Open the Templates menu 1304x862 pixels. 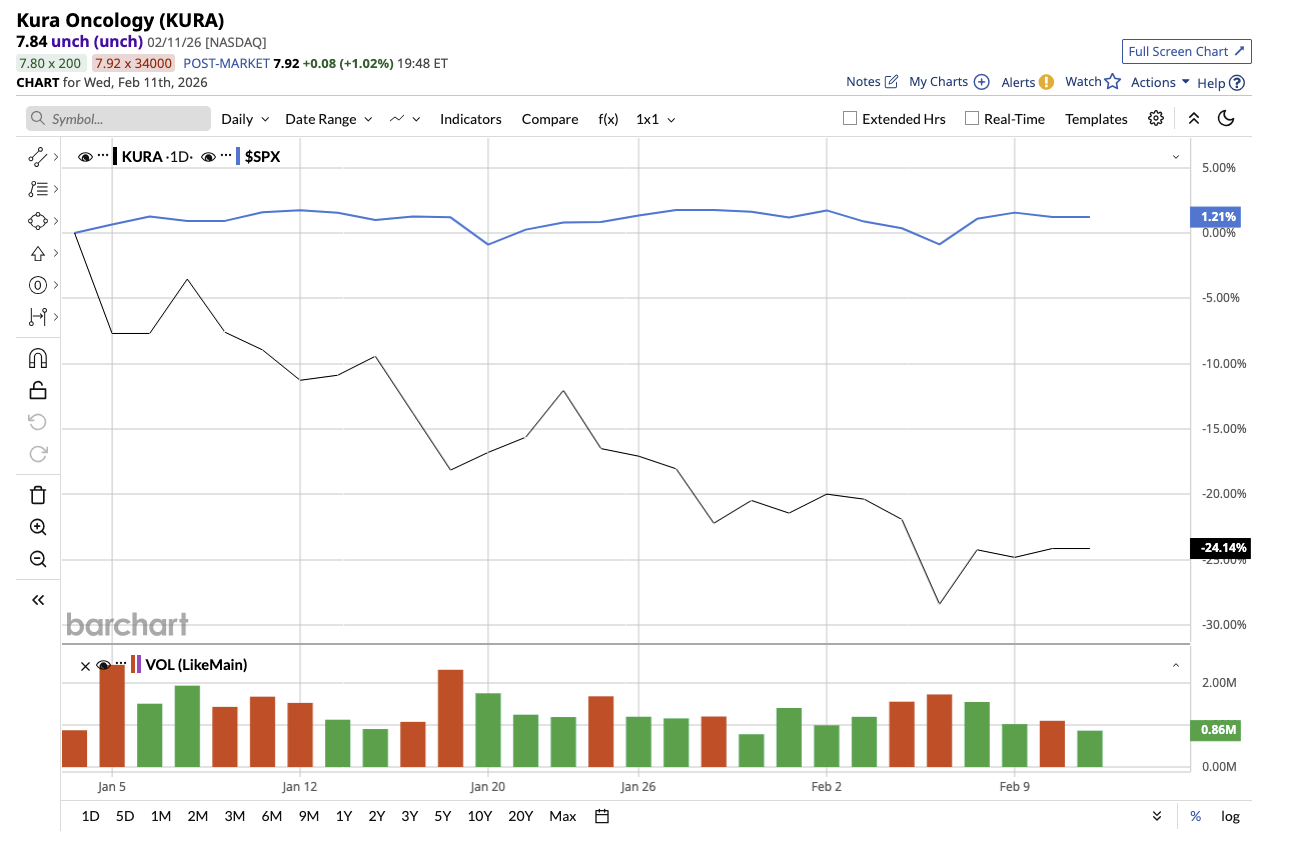(x=1096, y=119)
